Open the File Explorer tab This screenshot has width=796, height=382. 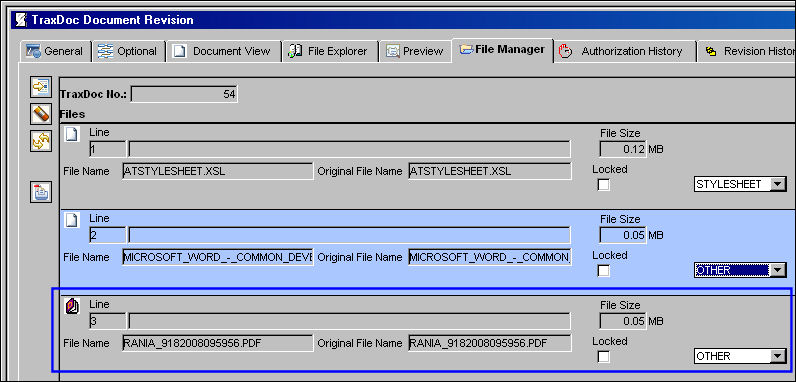[330, 51]
